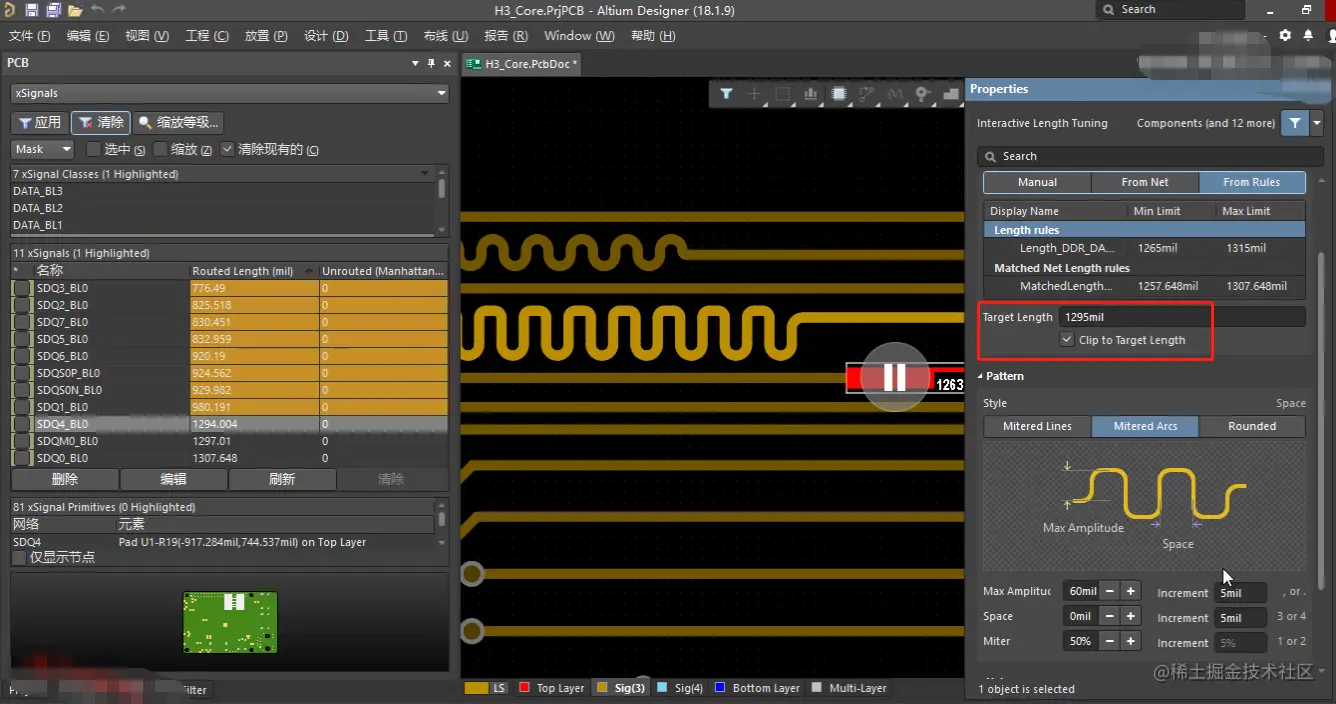Click the paused length tuning gauge
The width and height of the screenshot is (1336, 704).
pos(895,377)
